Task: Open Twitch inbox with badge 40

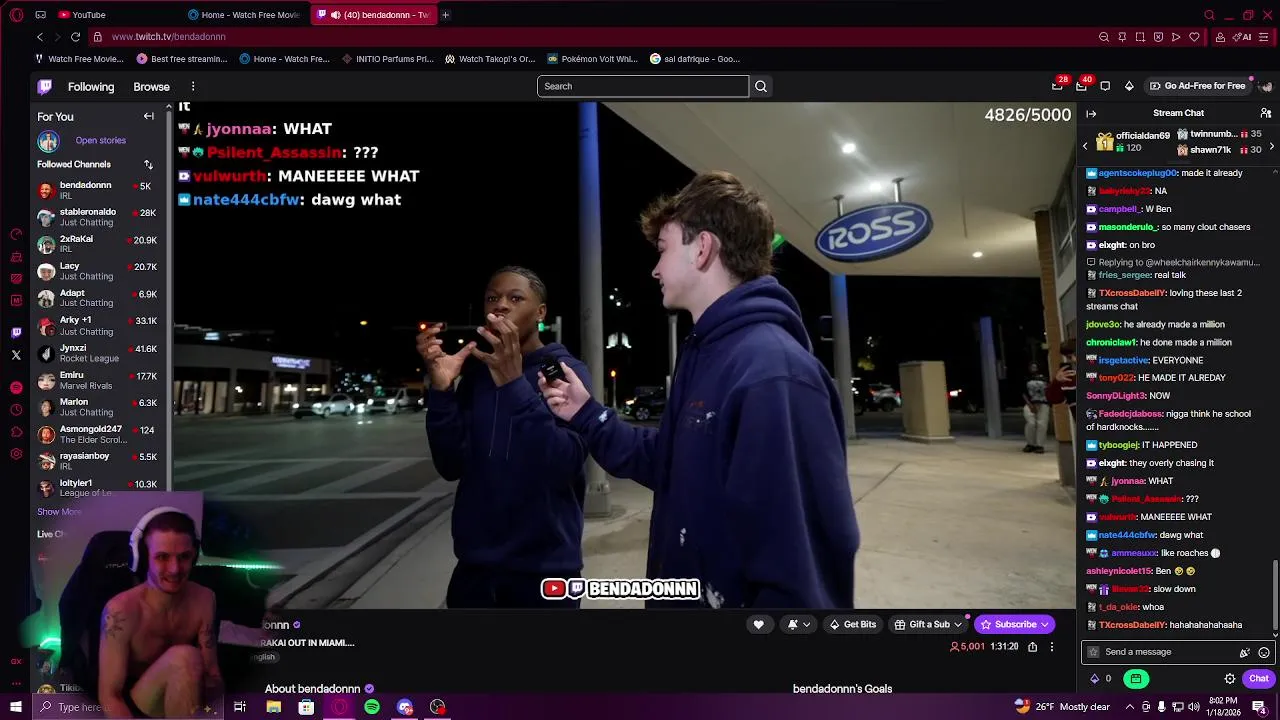Action: coord(1081,86)
